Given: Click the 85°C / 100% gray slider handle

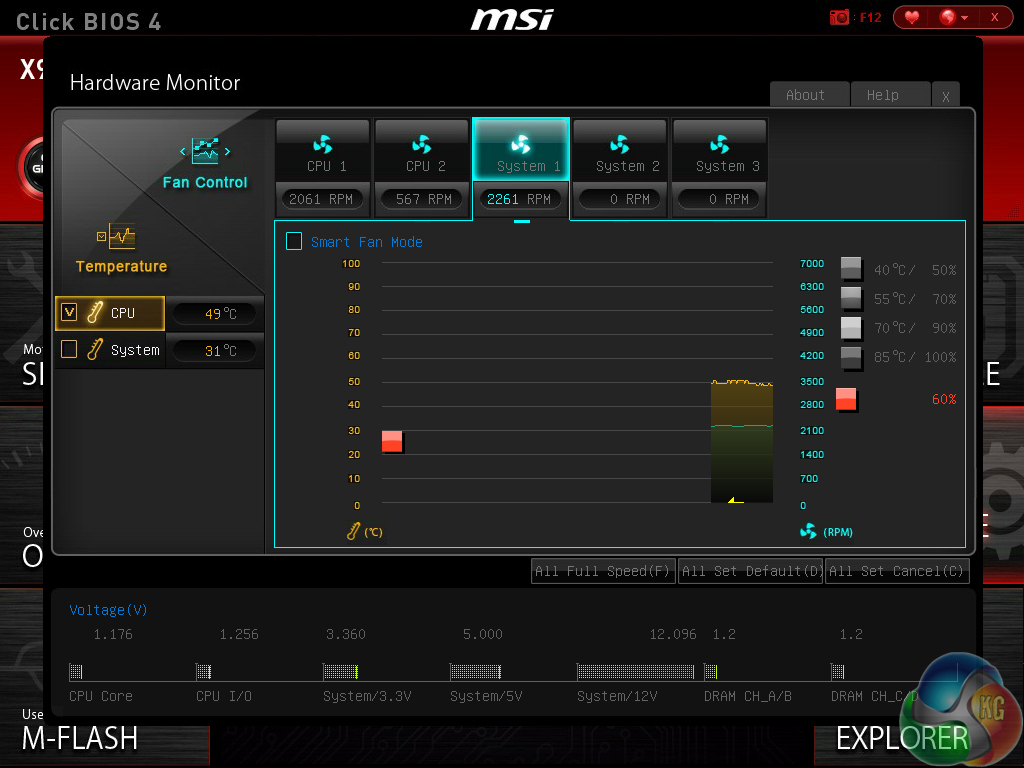Looking at the screenshot, I should 851,358.
